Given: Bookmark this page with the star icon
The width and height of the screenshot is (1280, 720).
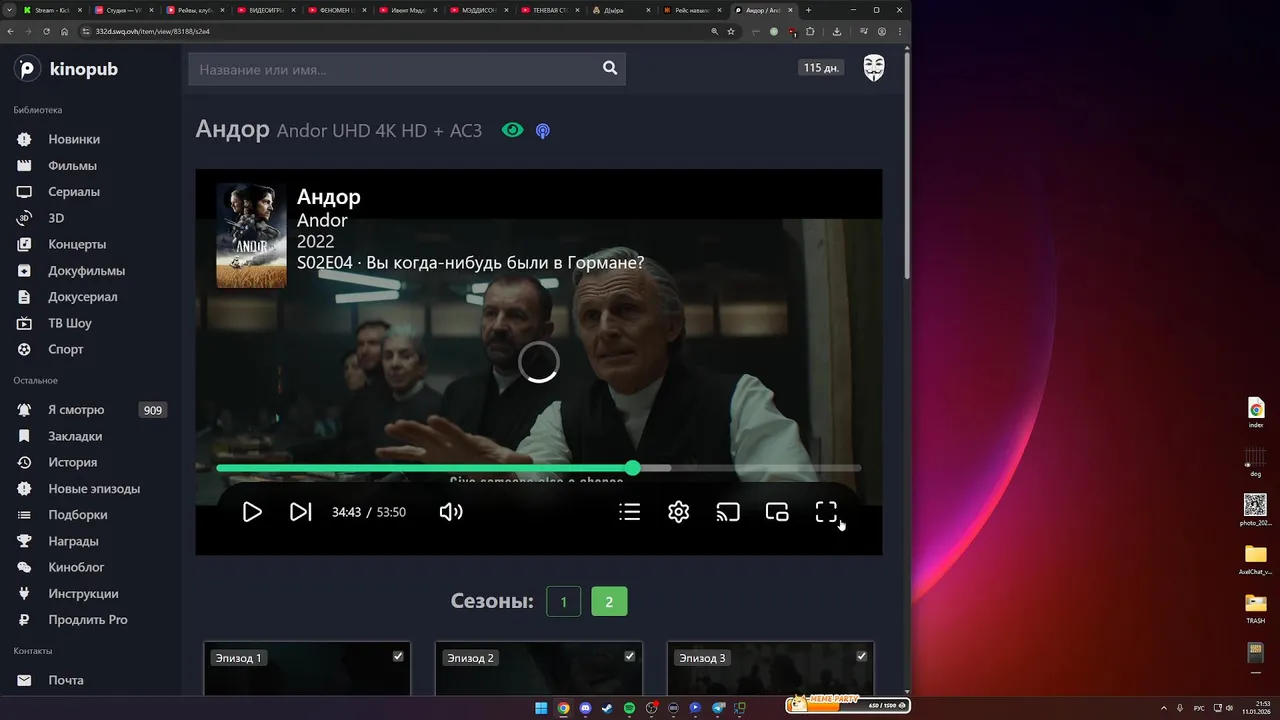Looking at the screenshot, I should [x=731, y=31].
